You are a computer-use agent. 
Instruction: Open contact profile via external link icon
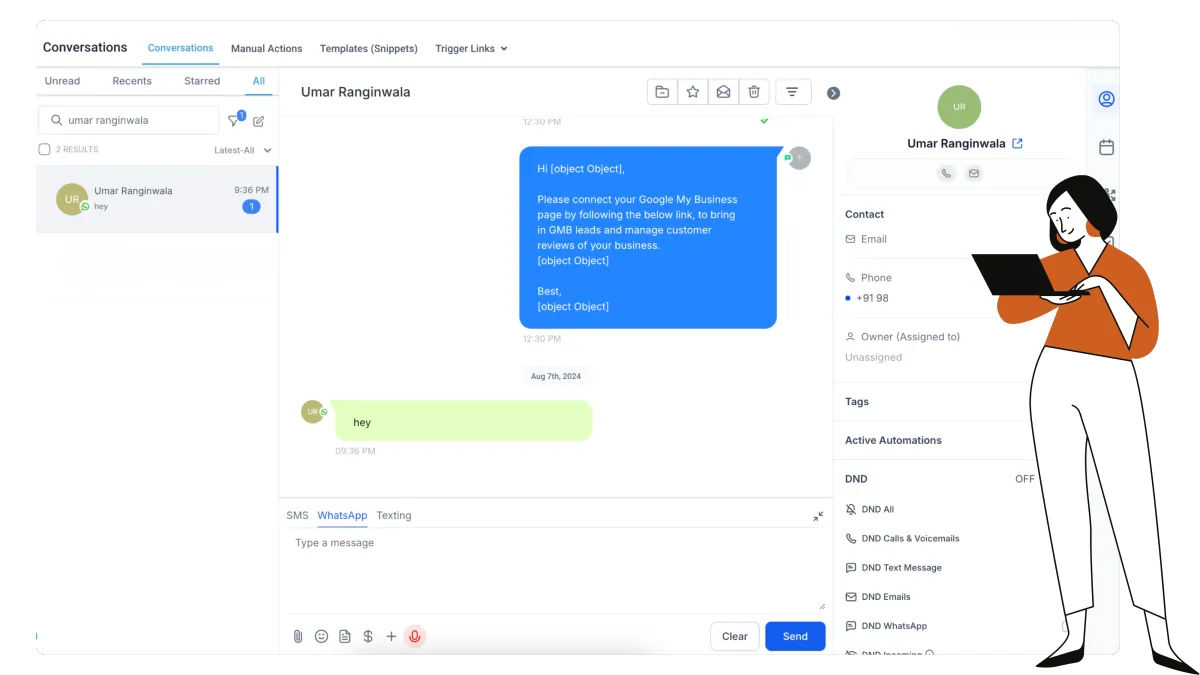click(1017, 143)
